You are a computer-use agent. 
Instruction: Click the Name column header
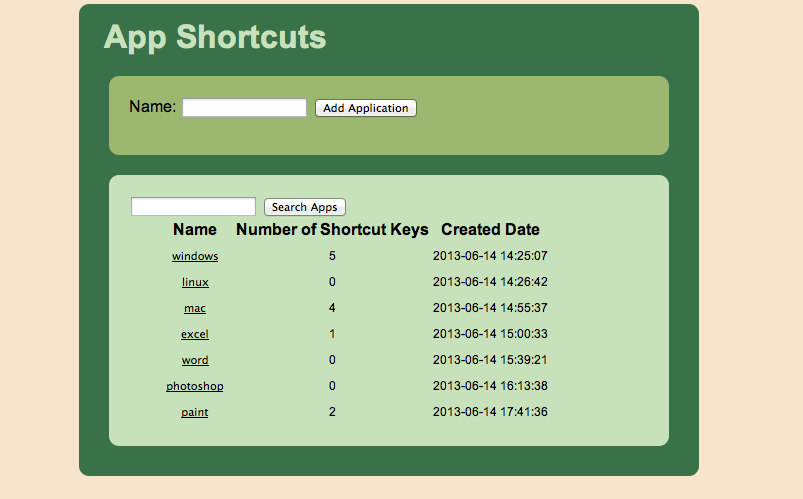click(x=195, y=230)
